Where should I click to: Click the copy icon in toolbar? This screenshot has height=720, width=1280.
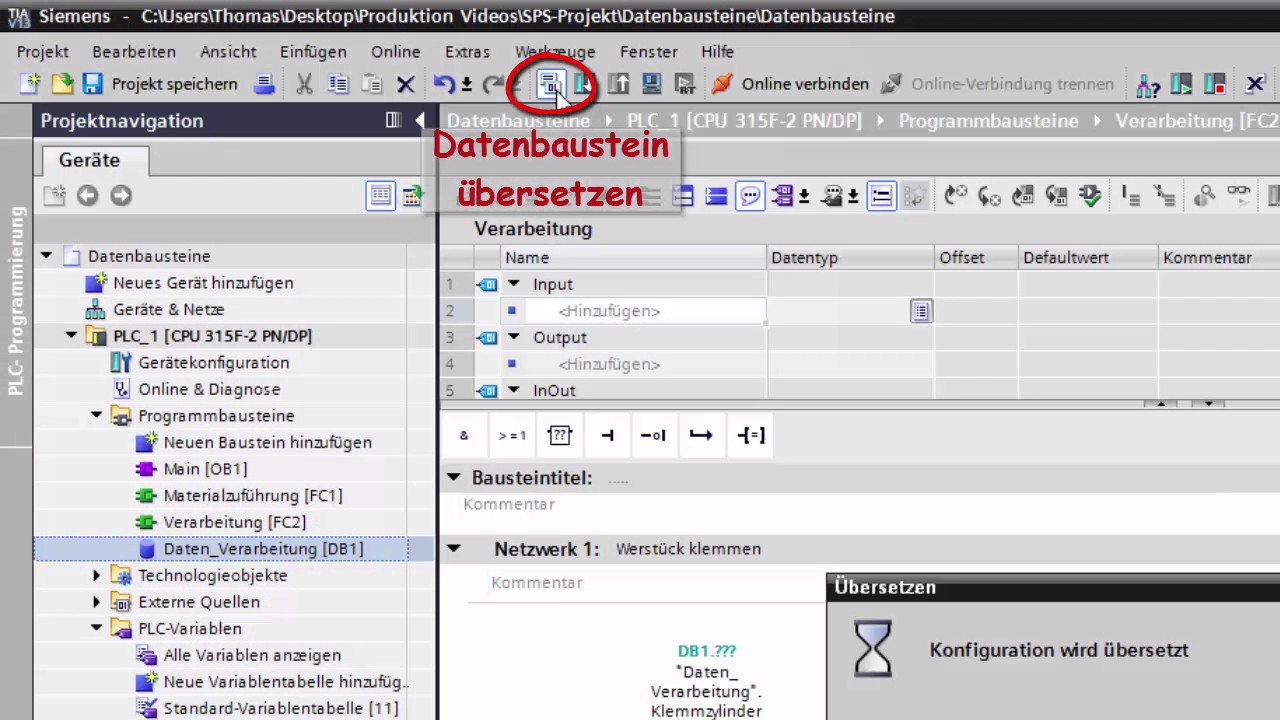(x=339, y=84)
